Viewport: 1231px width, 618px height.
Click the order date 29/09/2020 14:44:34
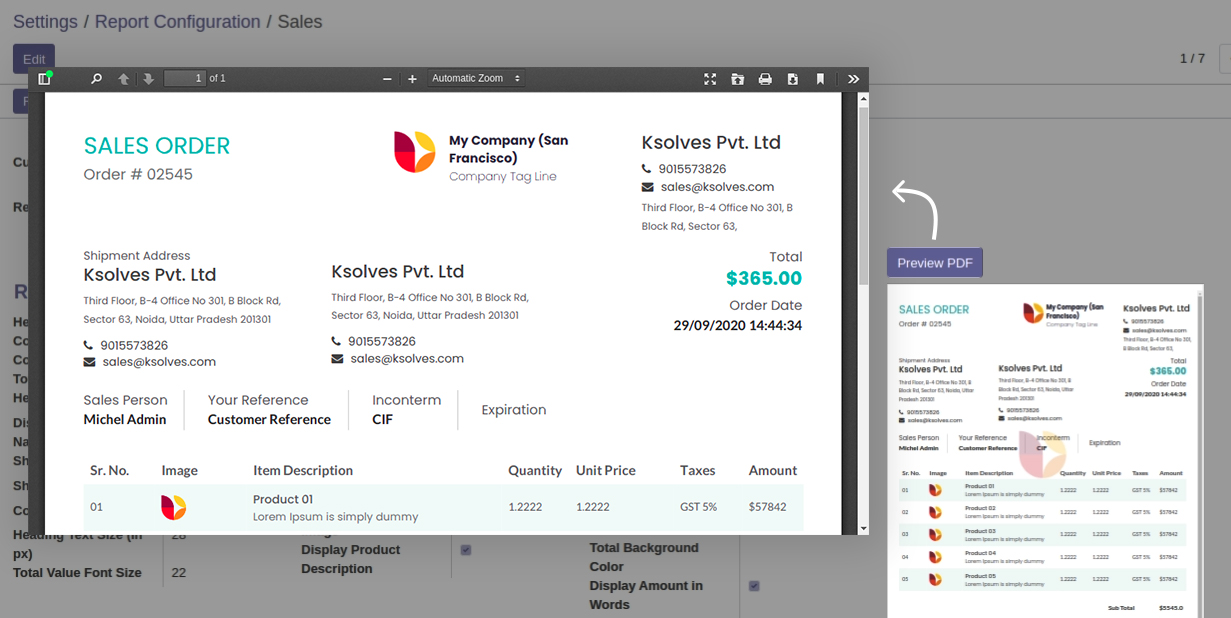[737, 325]
